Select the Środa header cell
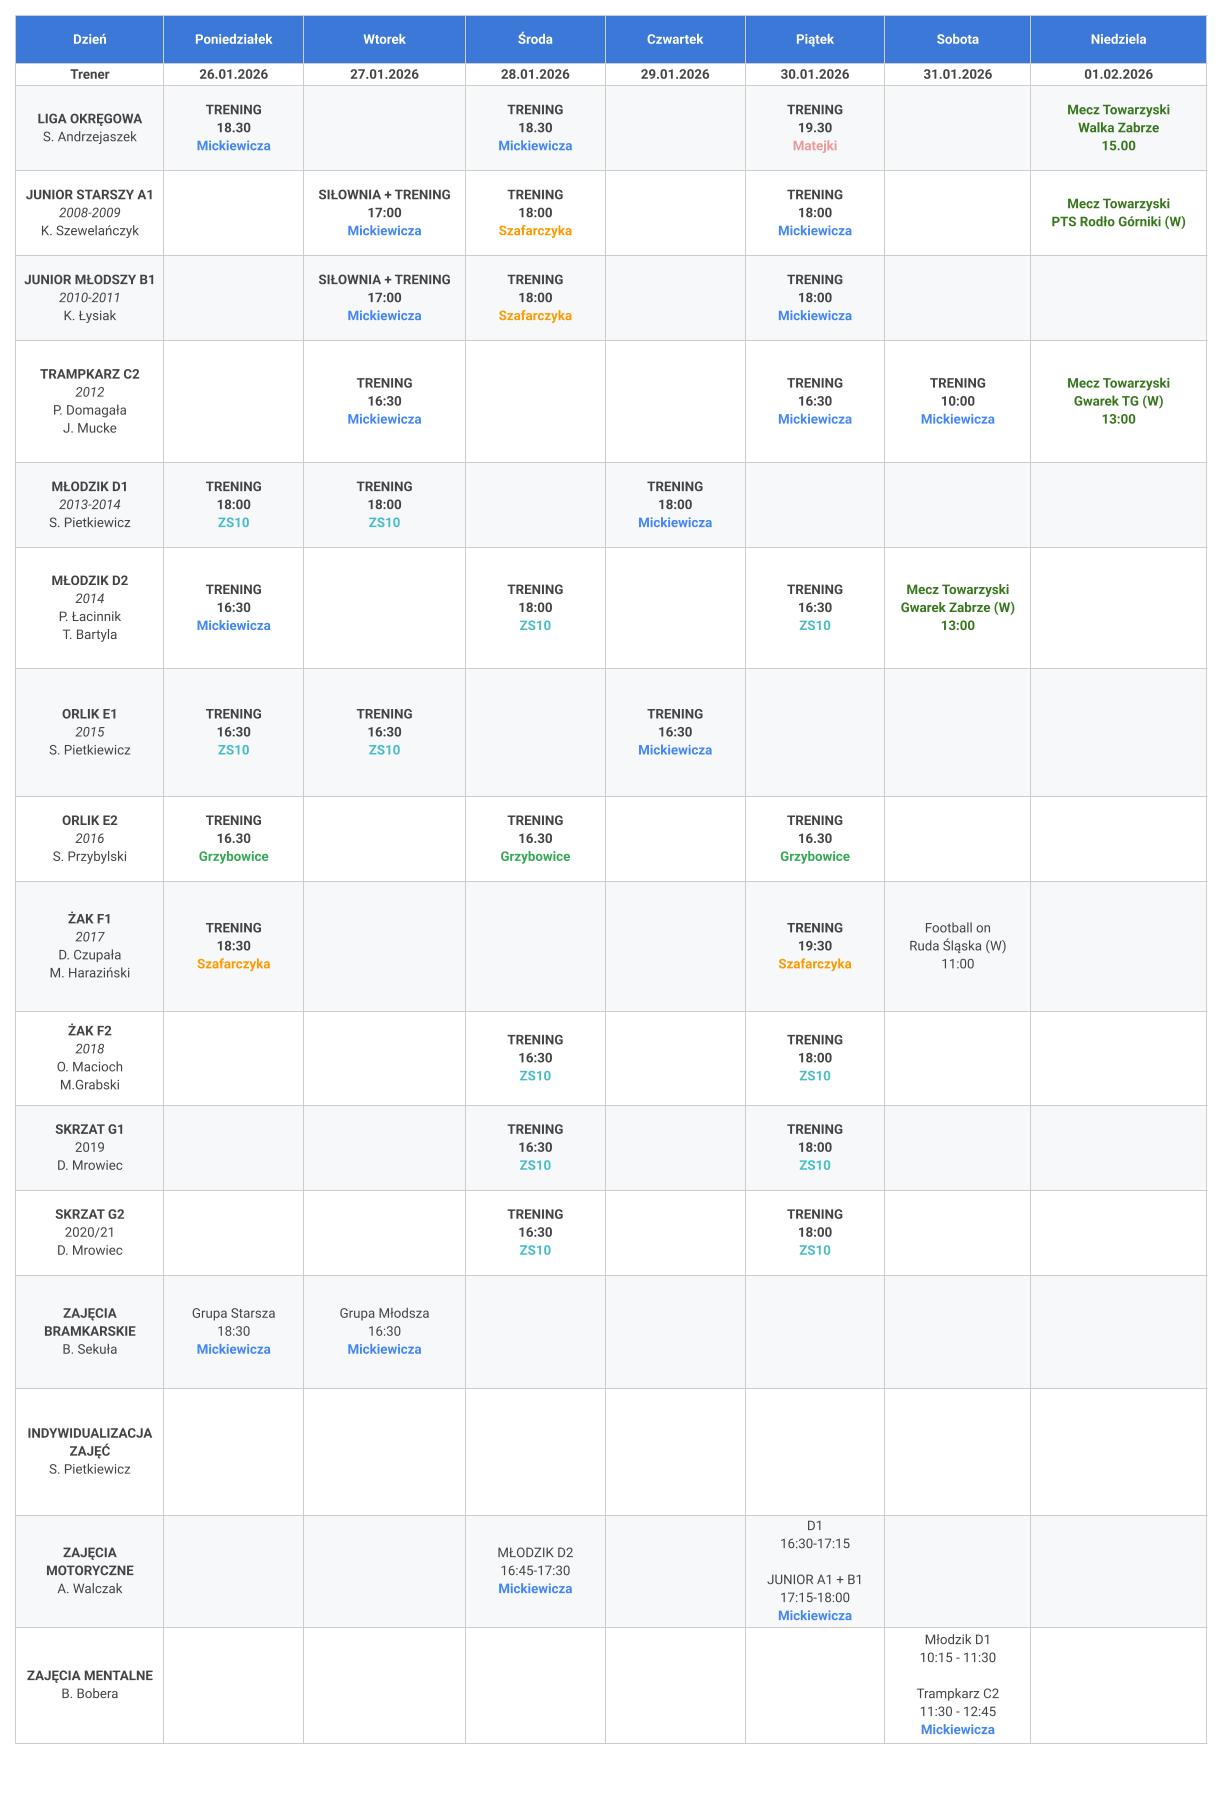 535,39
